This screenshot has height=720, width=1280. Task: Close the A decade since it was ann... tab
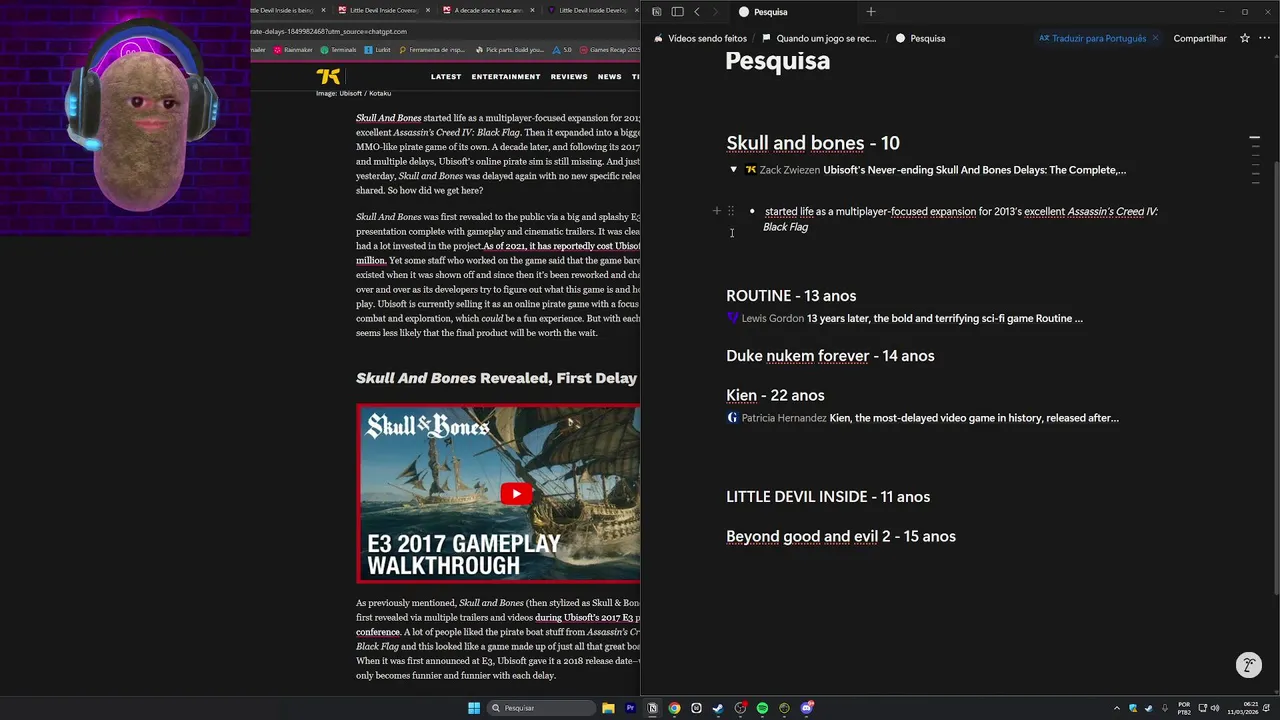click(x=532, y=10)
